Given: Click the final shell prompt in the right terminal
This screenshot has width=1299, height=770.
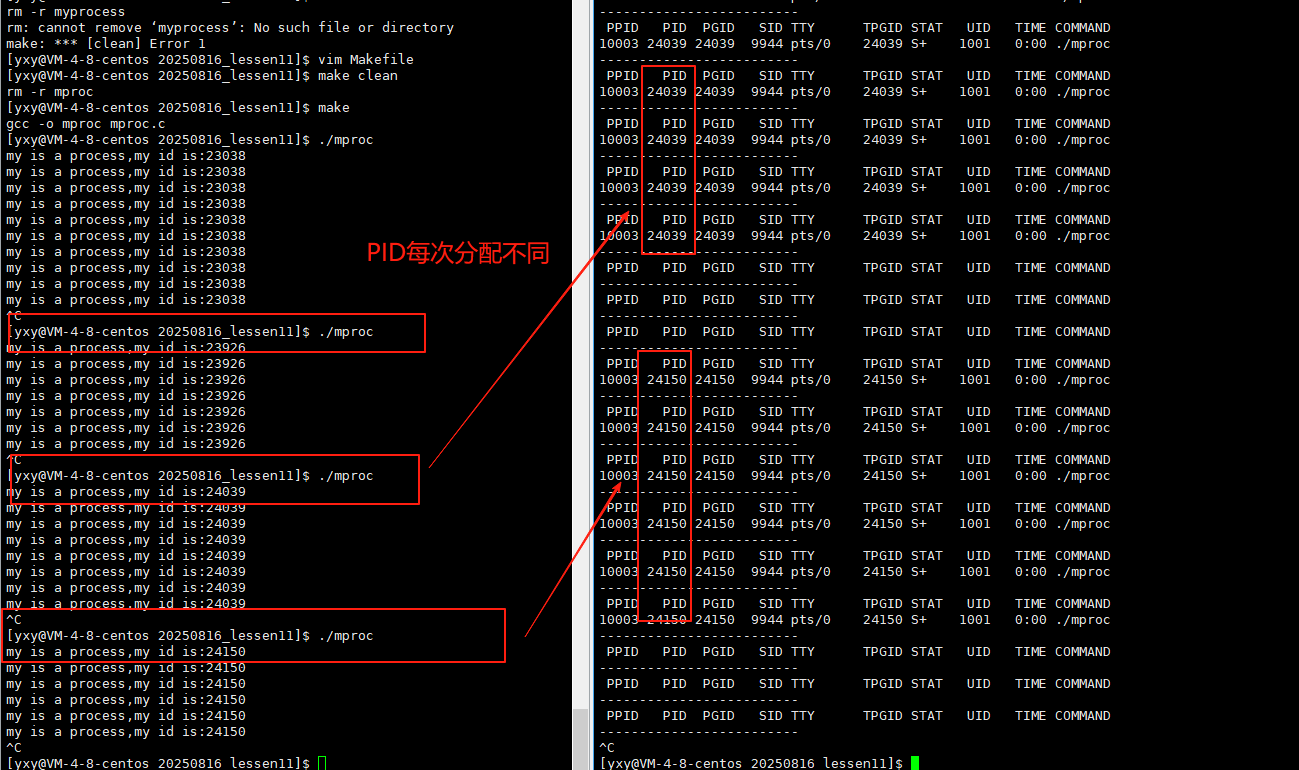Looking at the screenshot, I should point(750,763).
